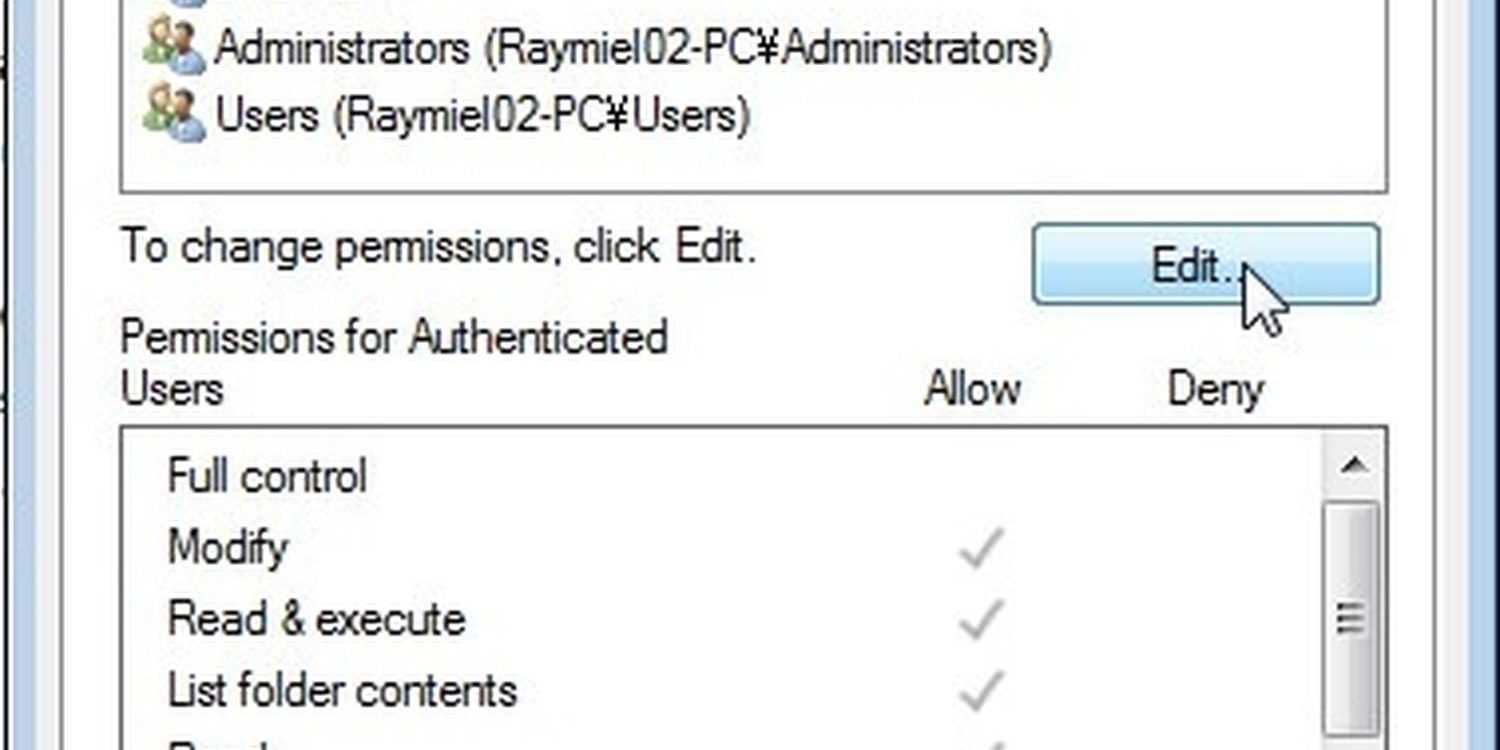
Task: Click the Allow checkmark for List folder contents
Action: (980, 690)
